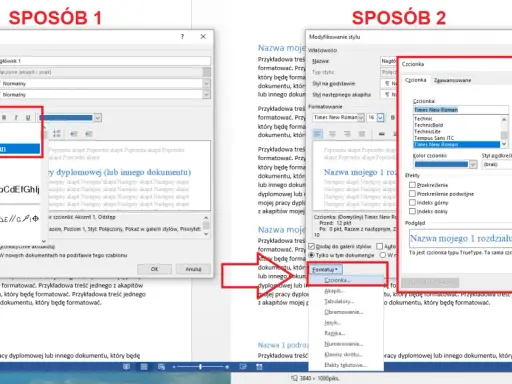
Task: Choose Czcionka... from Formatuj menu
Action: tap(346, 280)
